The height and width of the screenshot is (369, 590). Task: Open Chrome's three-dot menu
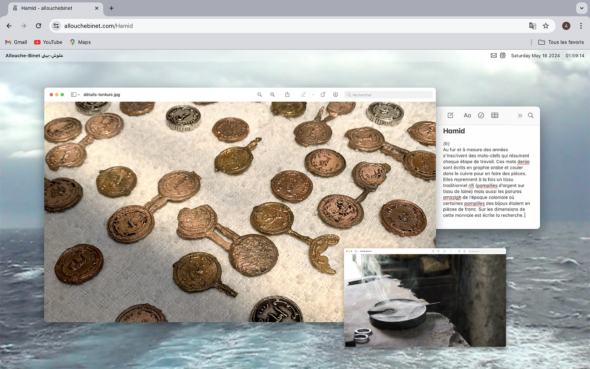coord(581,26)
